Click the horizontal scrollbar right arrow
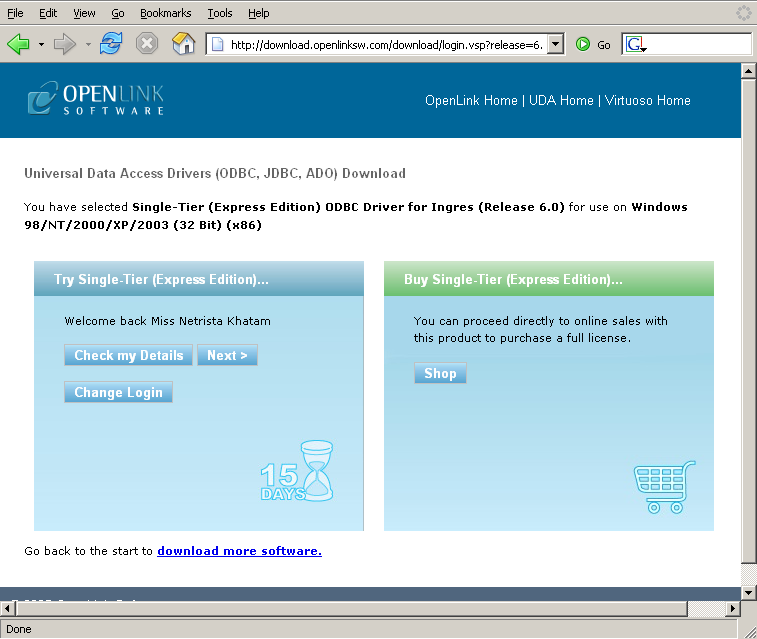757x639 pixels. click(x=733, y=609)
